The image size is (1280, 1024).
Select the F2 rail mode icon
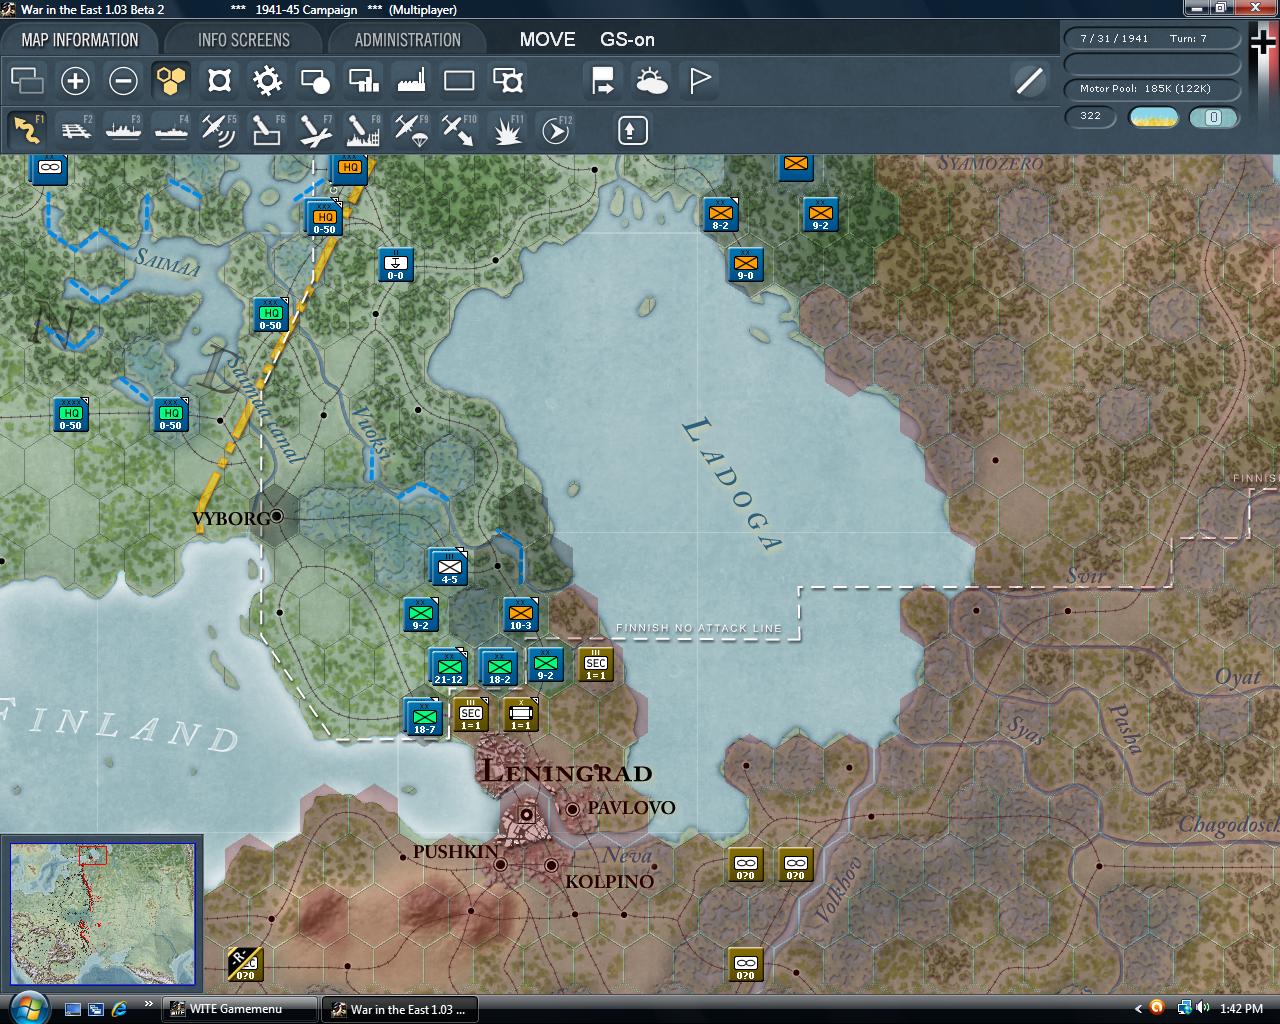tap(75, 130)
